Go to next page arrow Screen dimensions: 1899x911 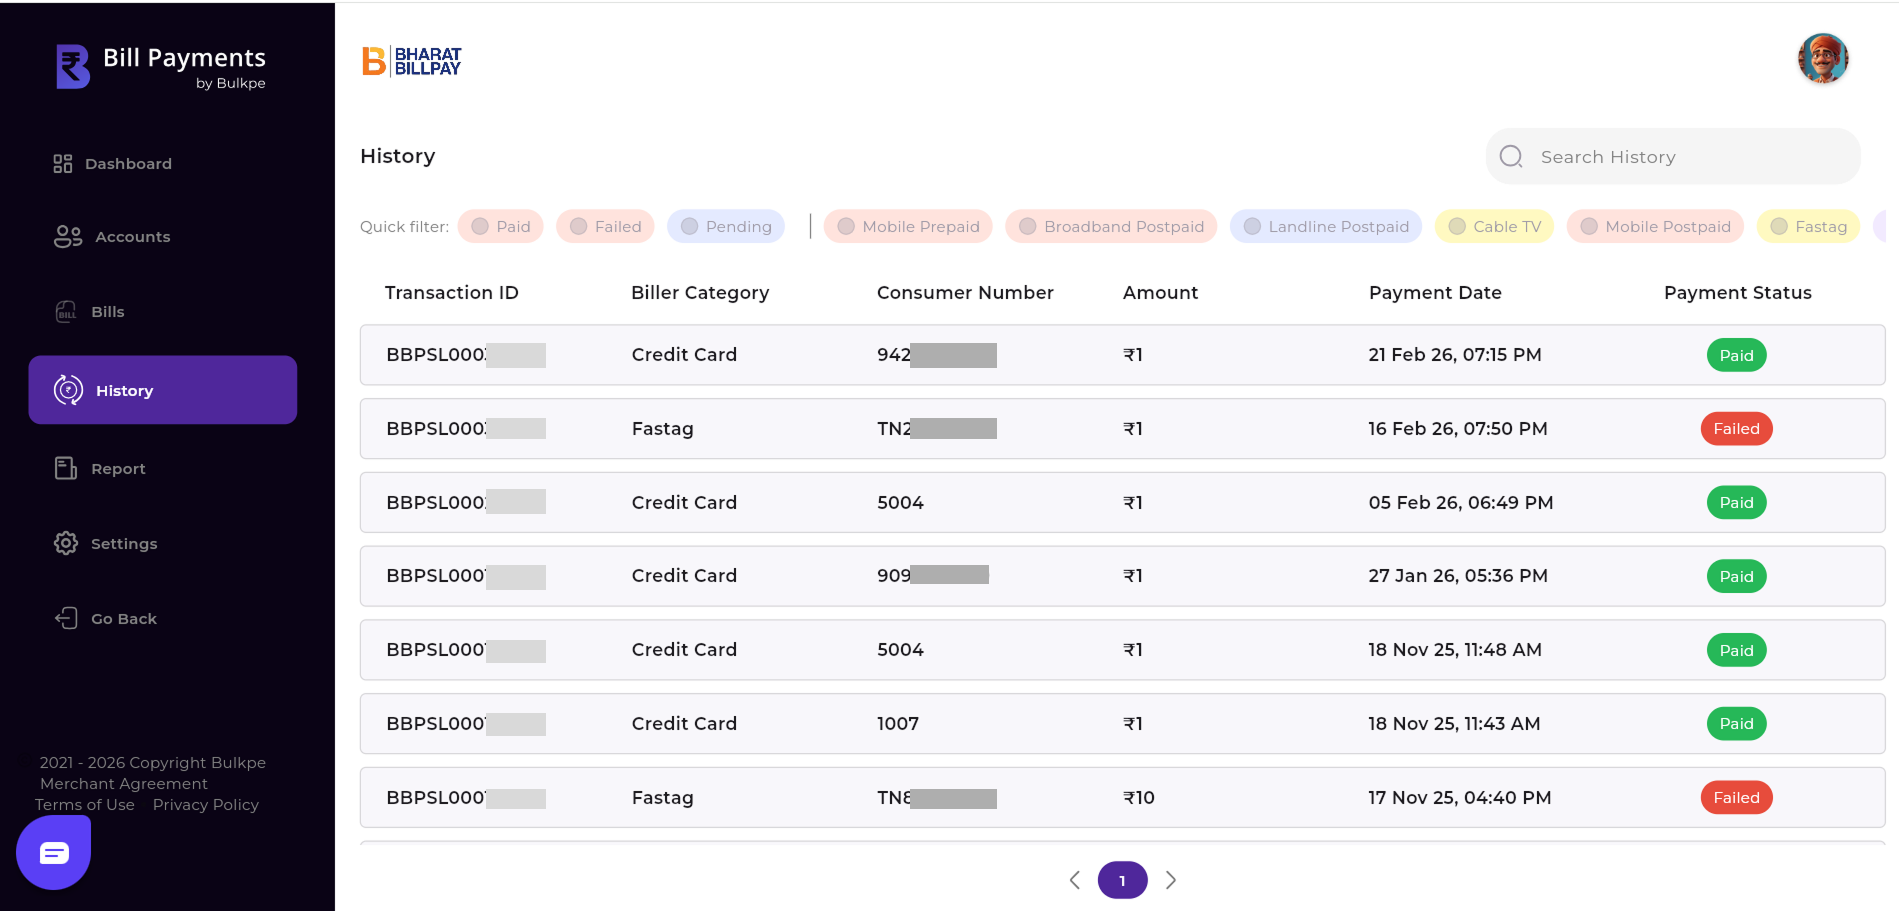point(1171,880)
